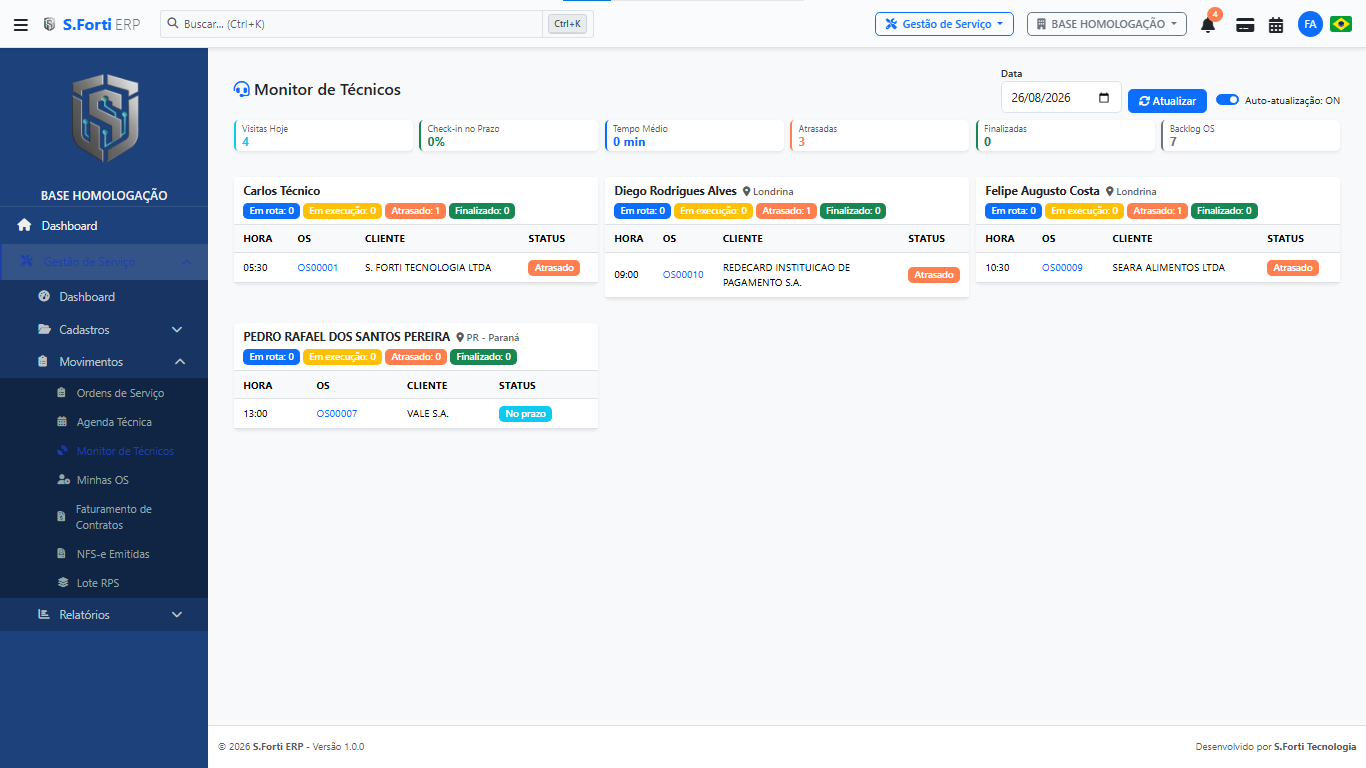Click the Diego Rodrigues Alves technician name
Image resolution: width=1366 pixels, height=768 pixels.
[x=675, y=191]
